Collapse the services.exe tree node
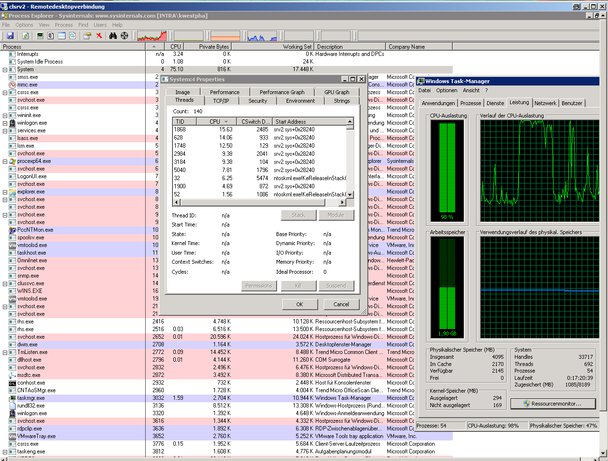 pos(5,131)
